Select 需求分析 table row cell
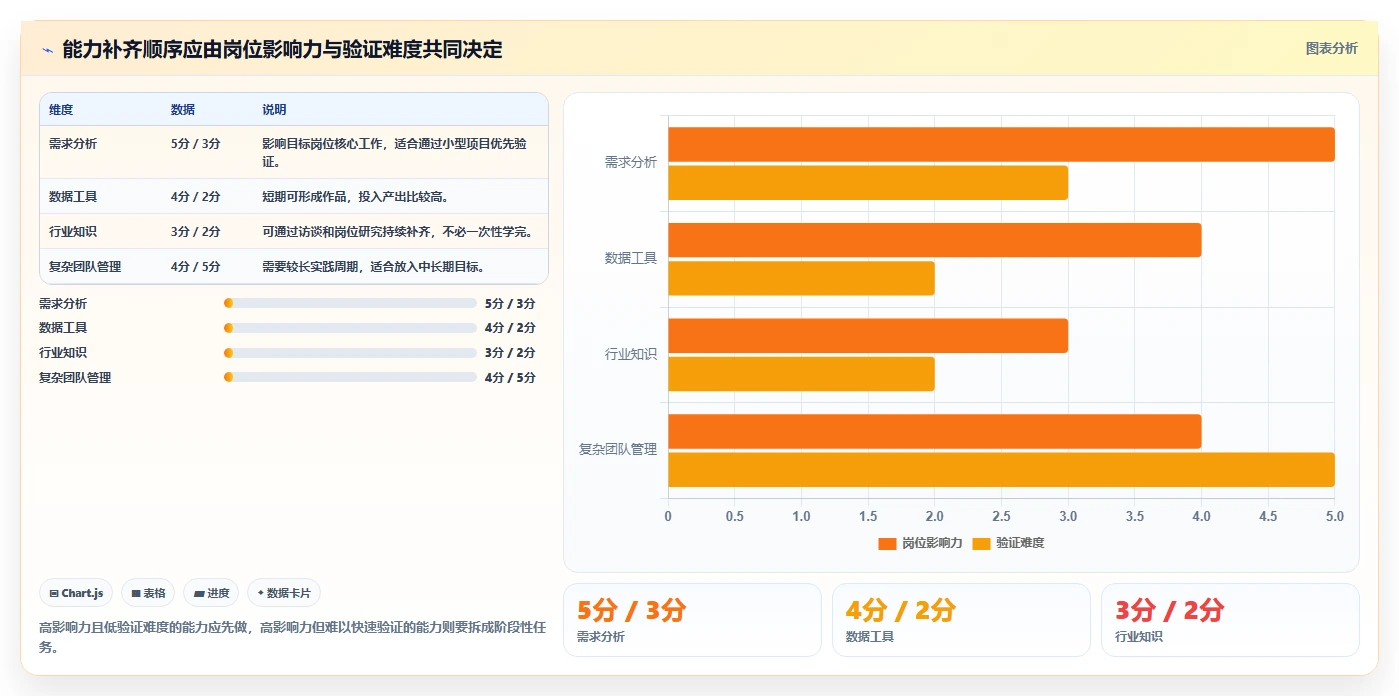Screen dimensions: 1399x696 73,143
